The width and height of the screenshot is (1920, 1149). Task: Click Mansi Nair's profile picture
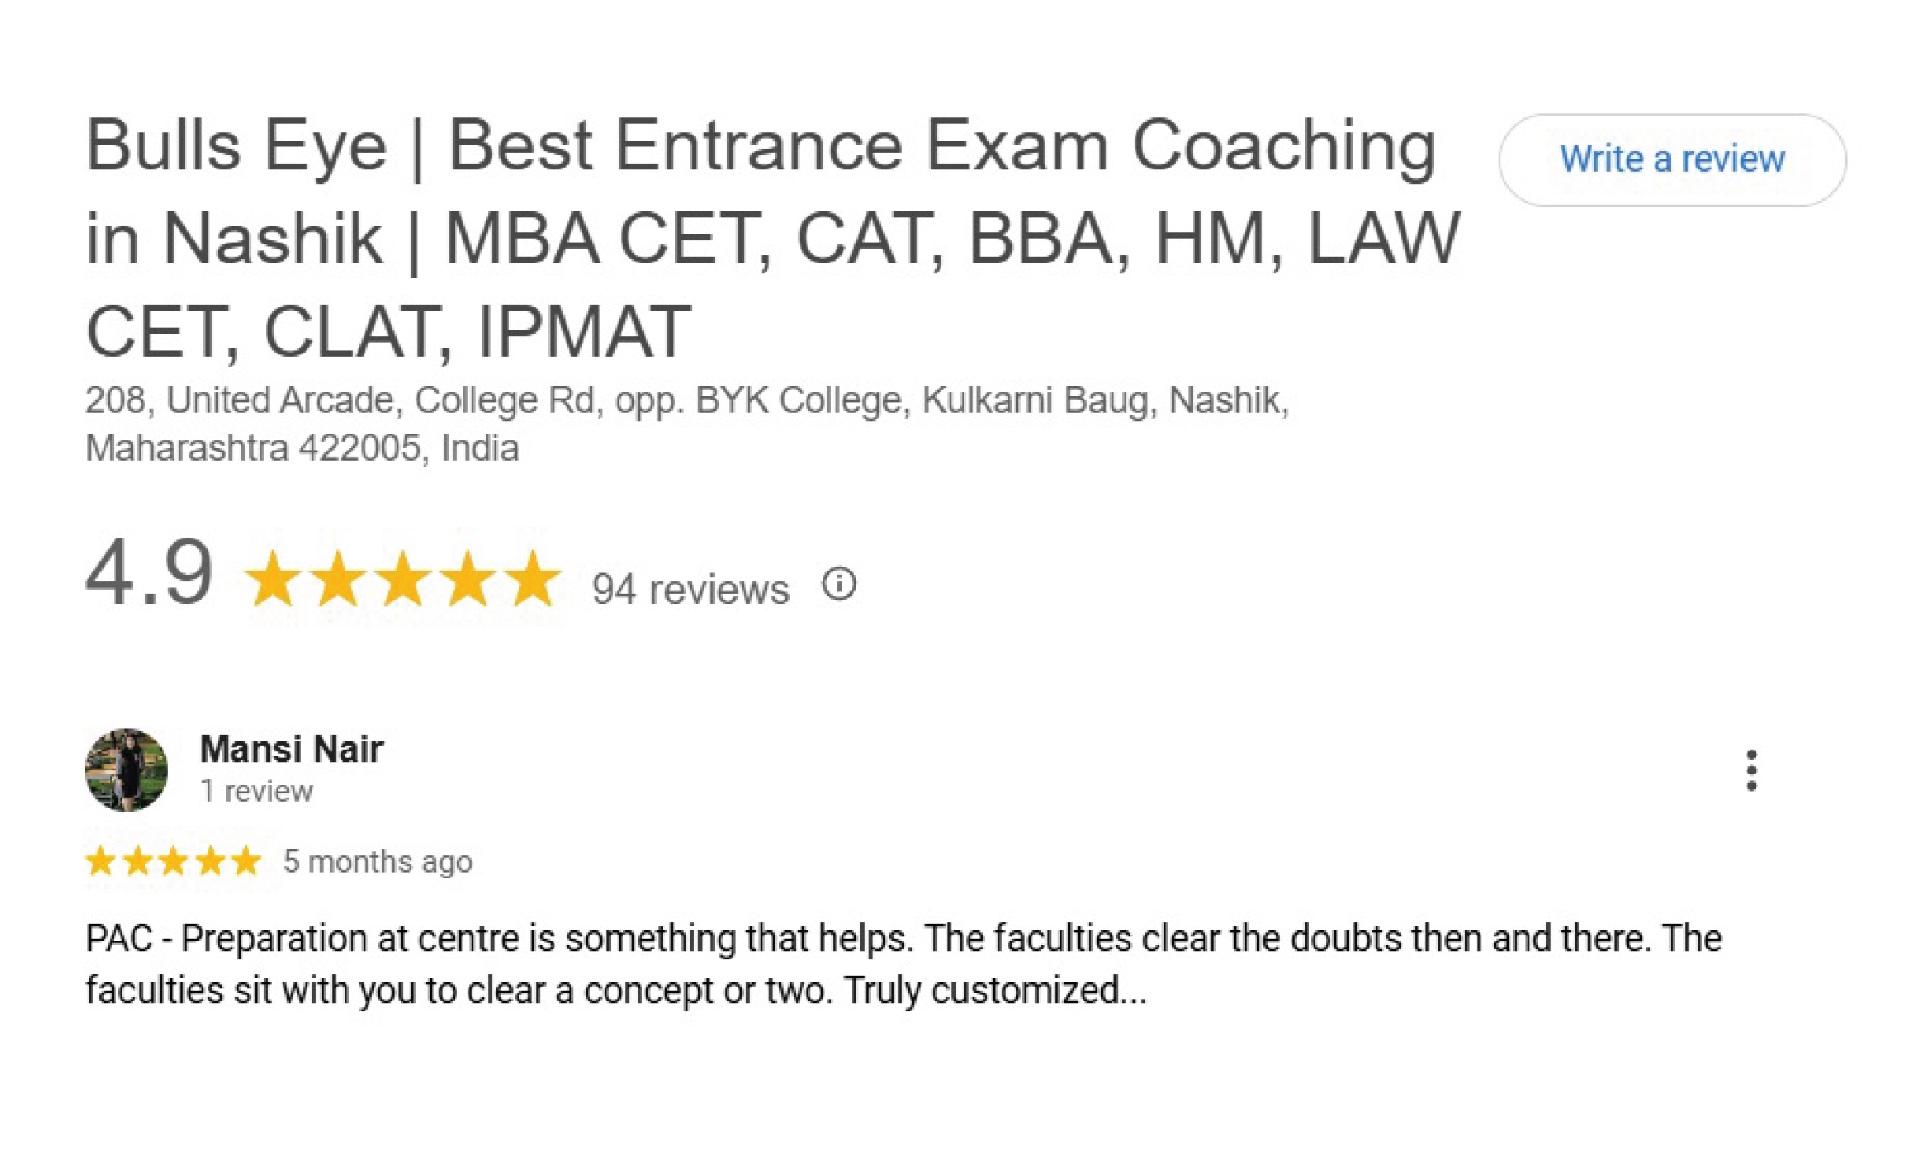(126, 770)
